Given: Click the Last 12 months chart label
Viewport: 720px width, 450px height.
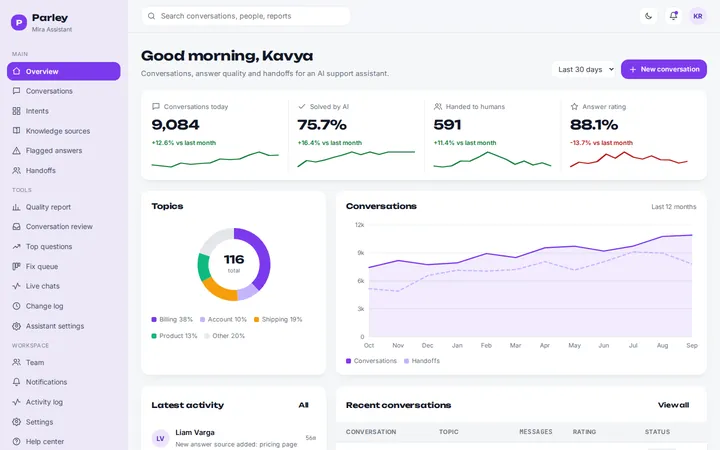Looking at the screenshot, I should (x=674, y=207).
